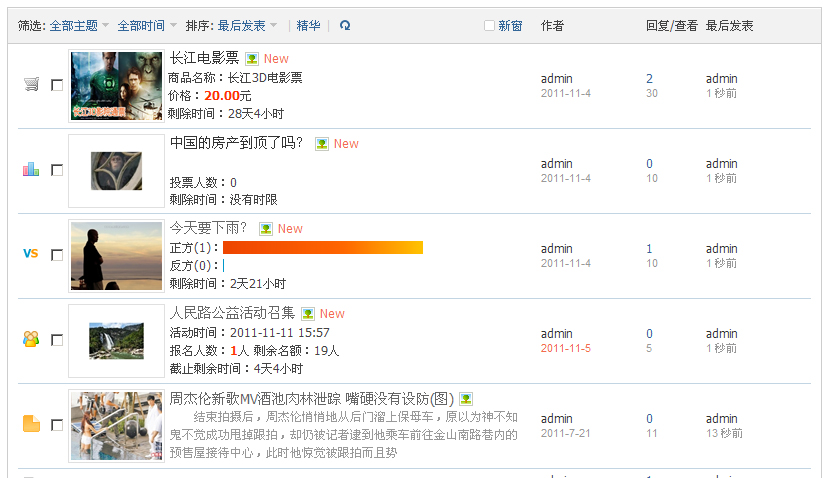
Task: Click the silhouette thumbnail of 今天要下雨 thread
Action: click(117, 256)
